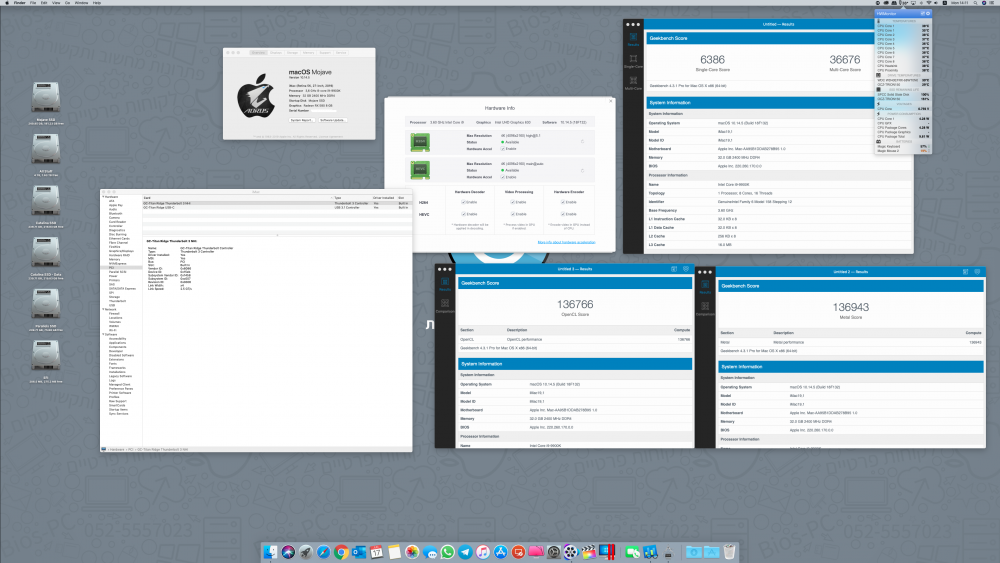Close the Hardware Info dialog
The width and height of the screenshot is (1000, 563).
coord(610,100)
